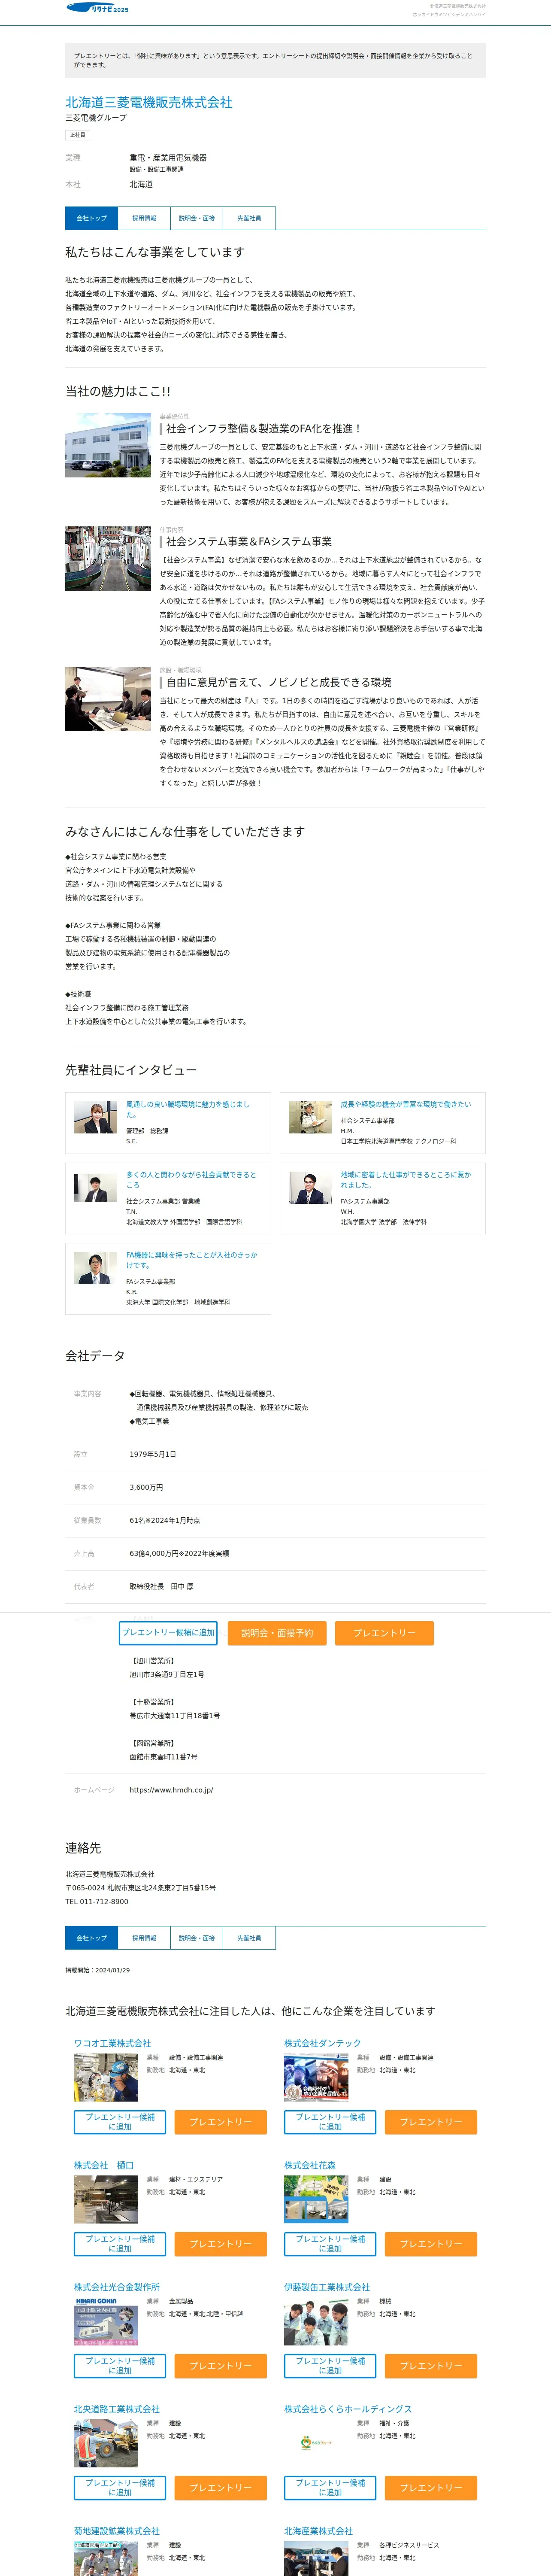Select 採用情報 tab below the 連絡先 section

tap(144, 1937)
